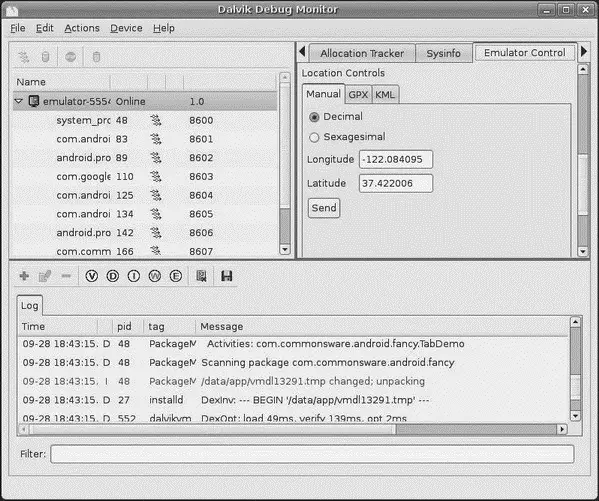Select log entry '/data/app/vmdl13291.tmp changed; unpacking'
This screenshot has width=599, height=501.
click(293, 381)
